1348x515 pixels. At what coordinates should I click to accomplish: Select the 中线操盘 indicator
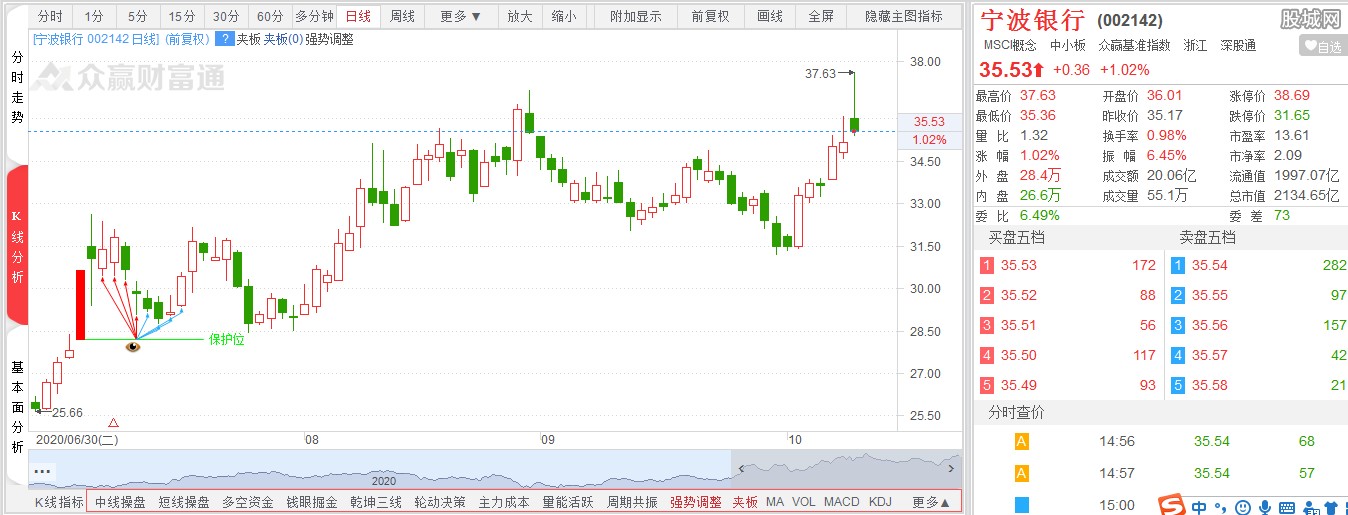[x=120, y=502]
